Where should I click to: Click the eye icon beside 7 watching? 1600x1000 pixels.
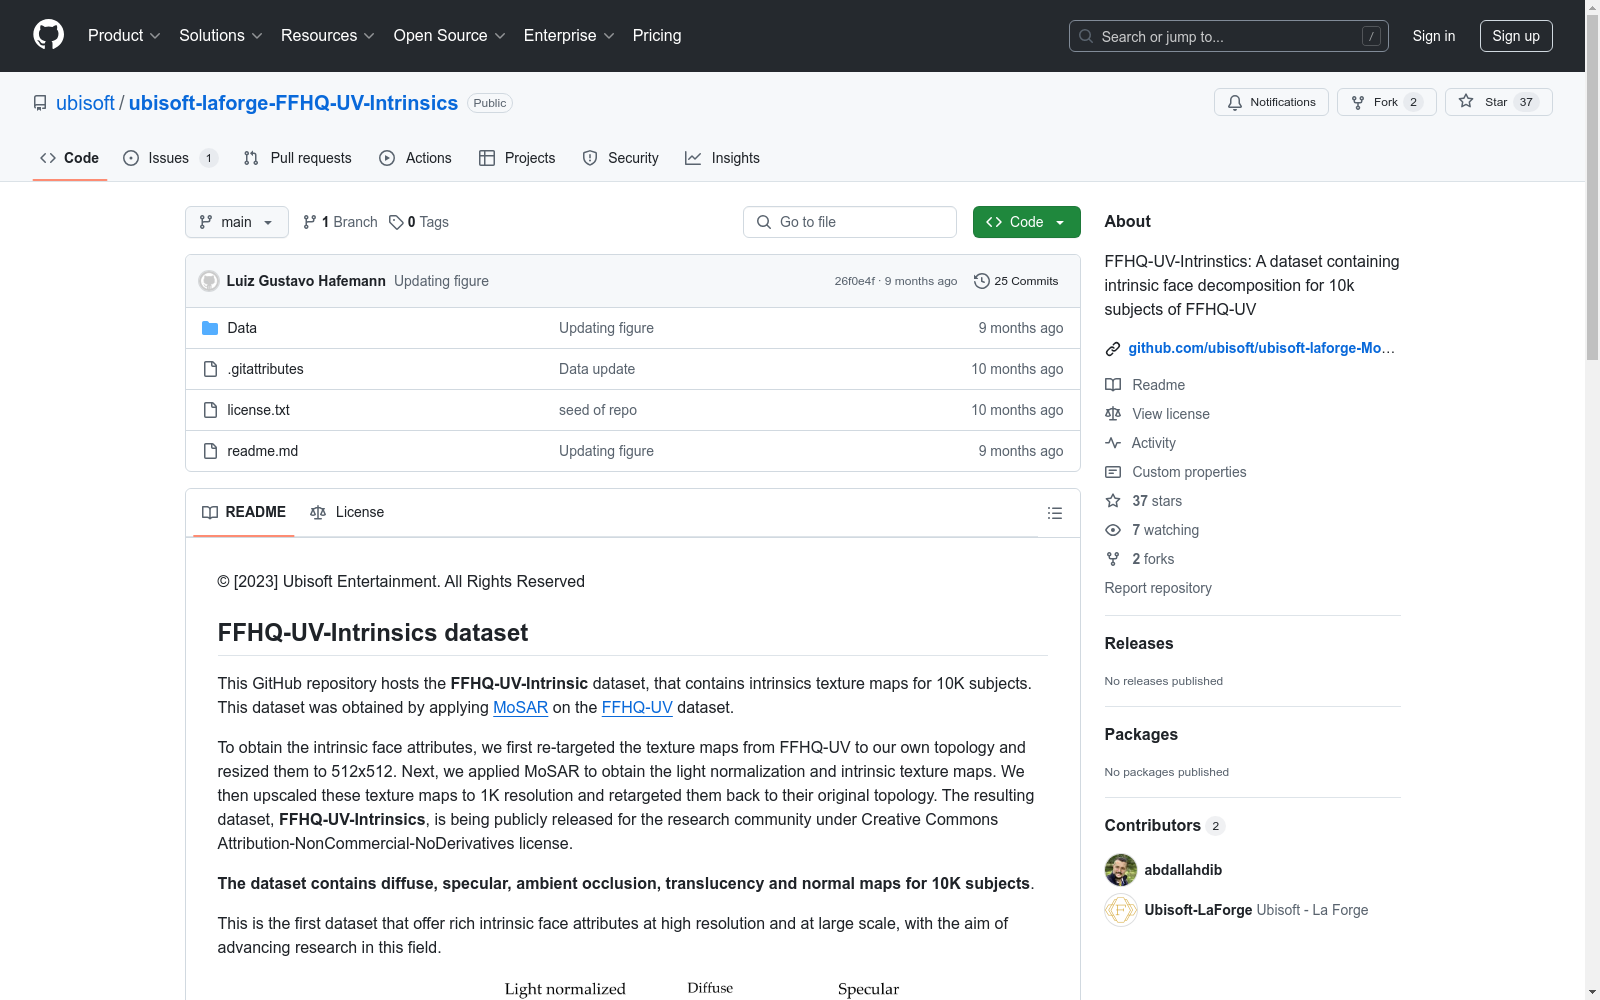click(1113, 530)
